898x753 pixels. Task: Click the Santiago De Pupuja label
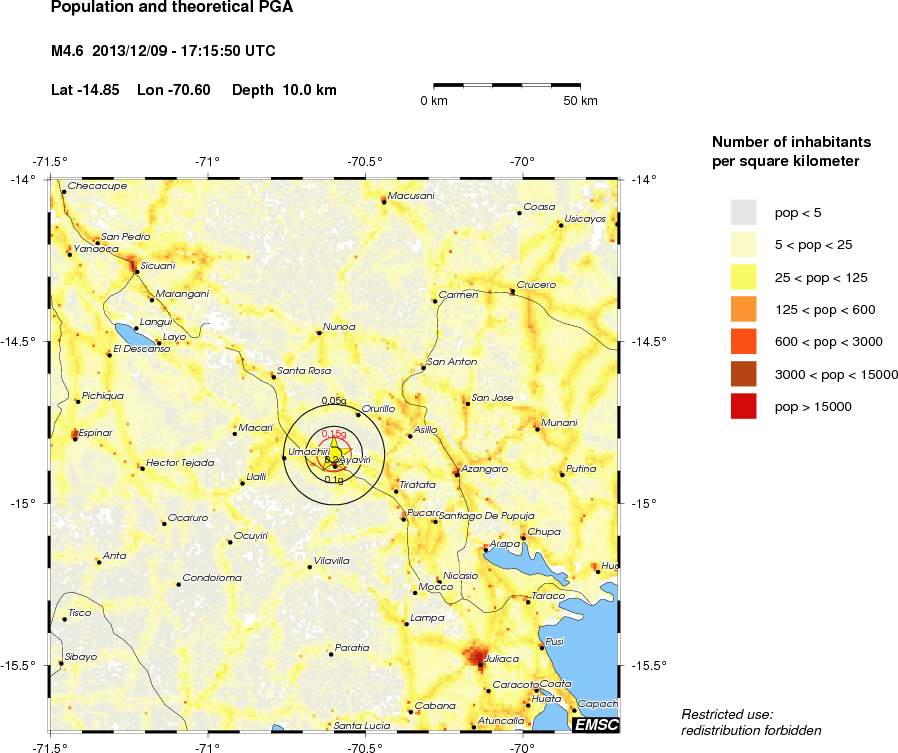coord(487,515)
